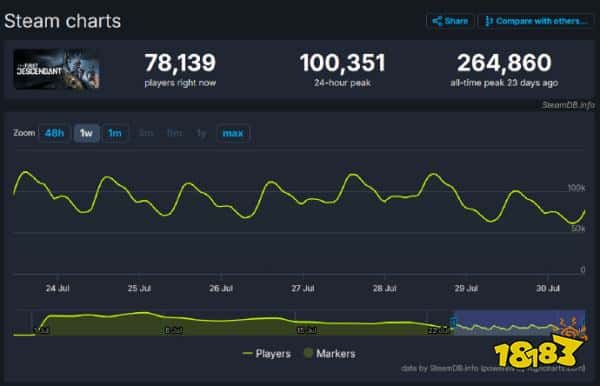Viewport: 600px width, 386px height.
Task: Click the compare icon beside Compare text
Action: (x=488, y=21)
